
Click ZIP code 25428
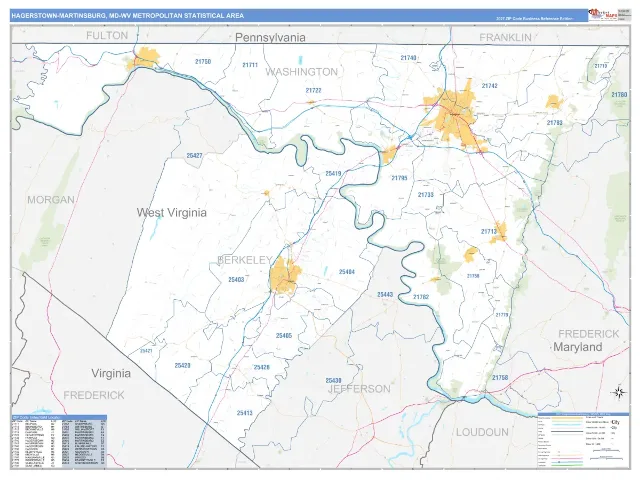click(x=262, y=367)
